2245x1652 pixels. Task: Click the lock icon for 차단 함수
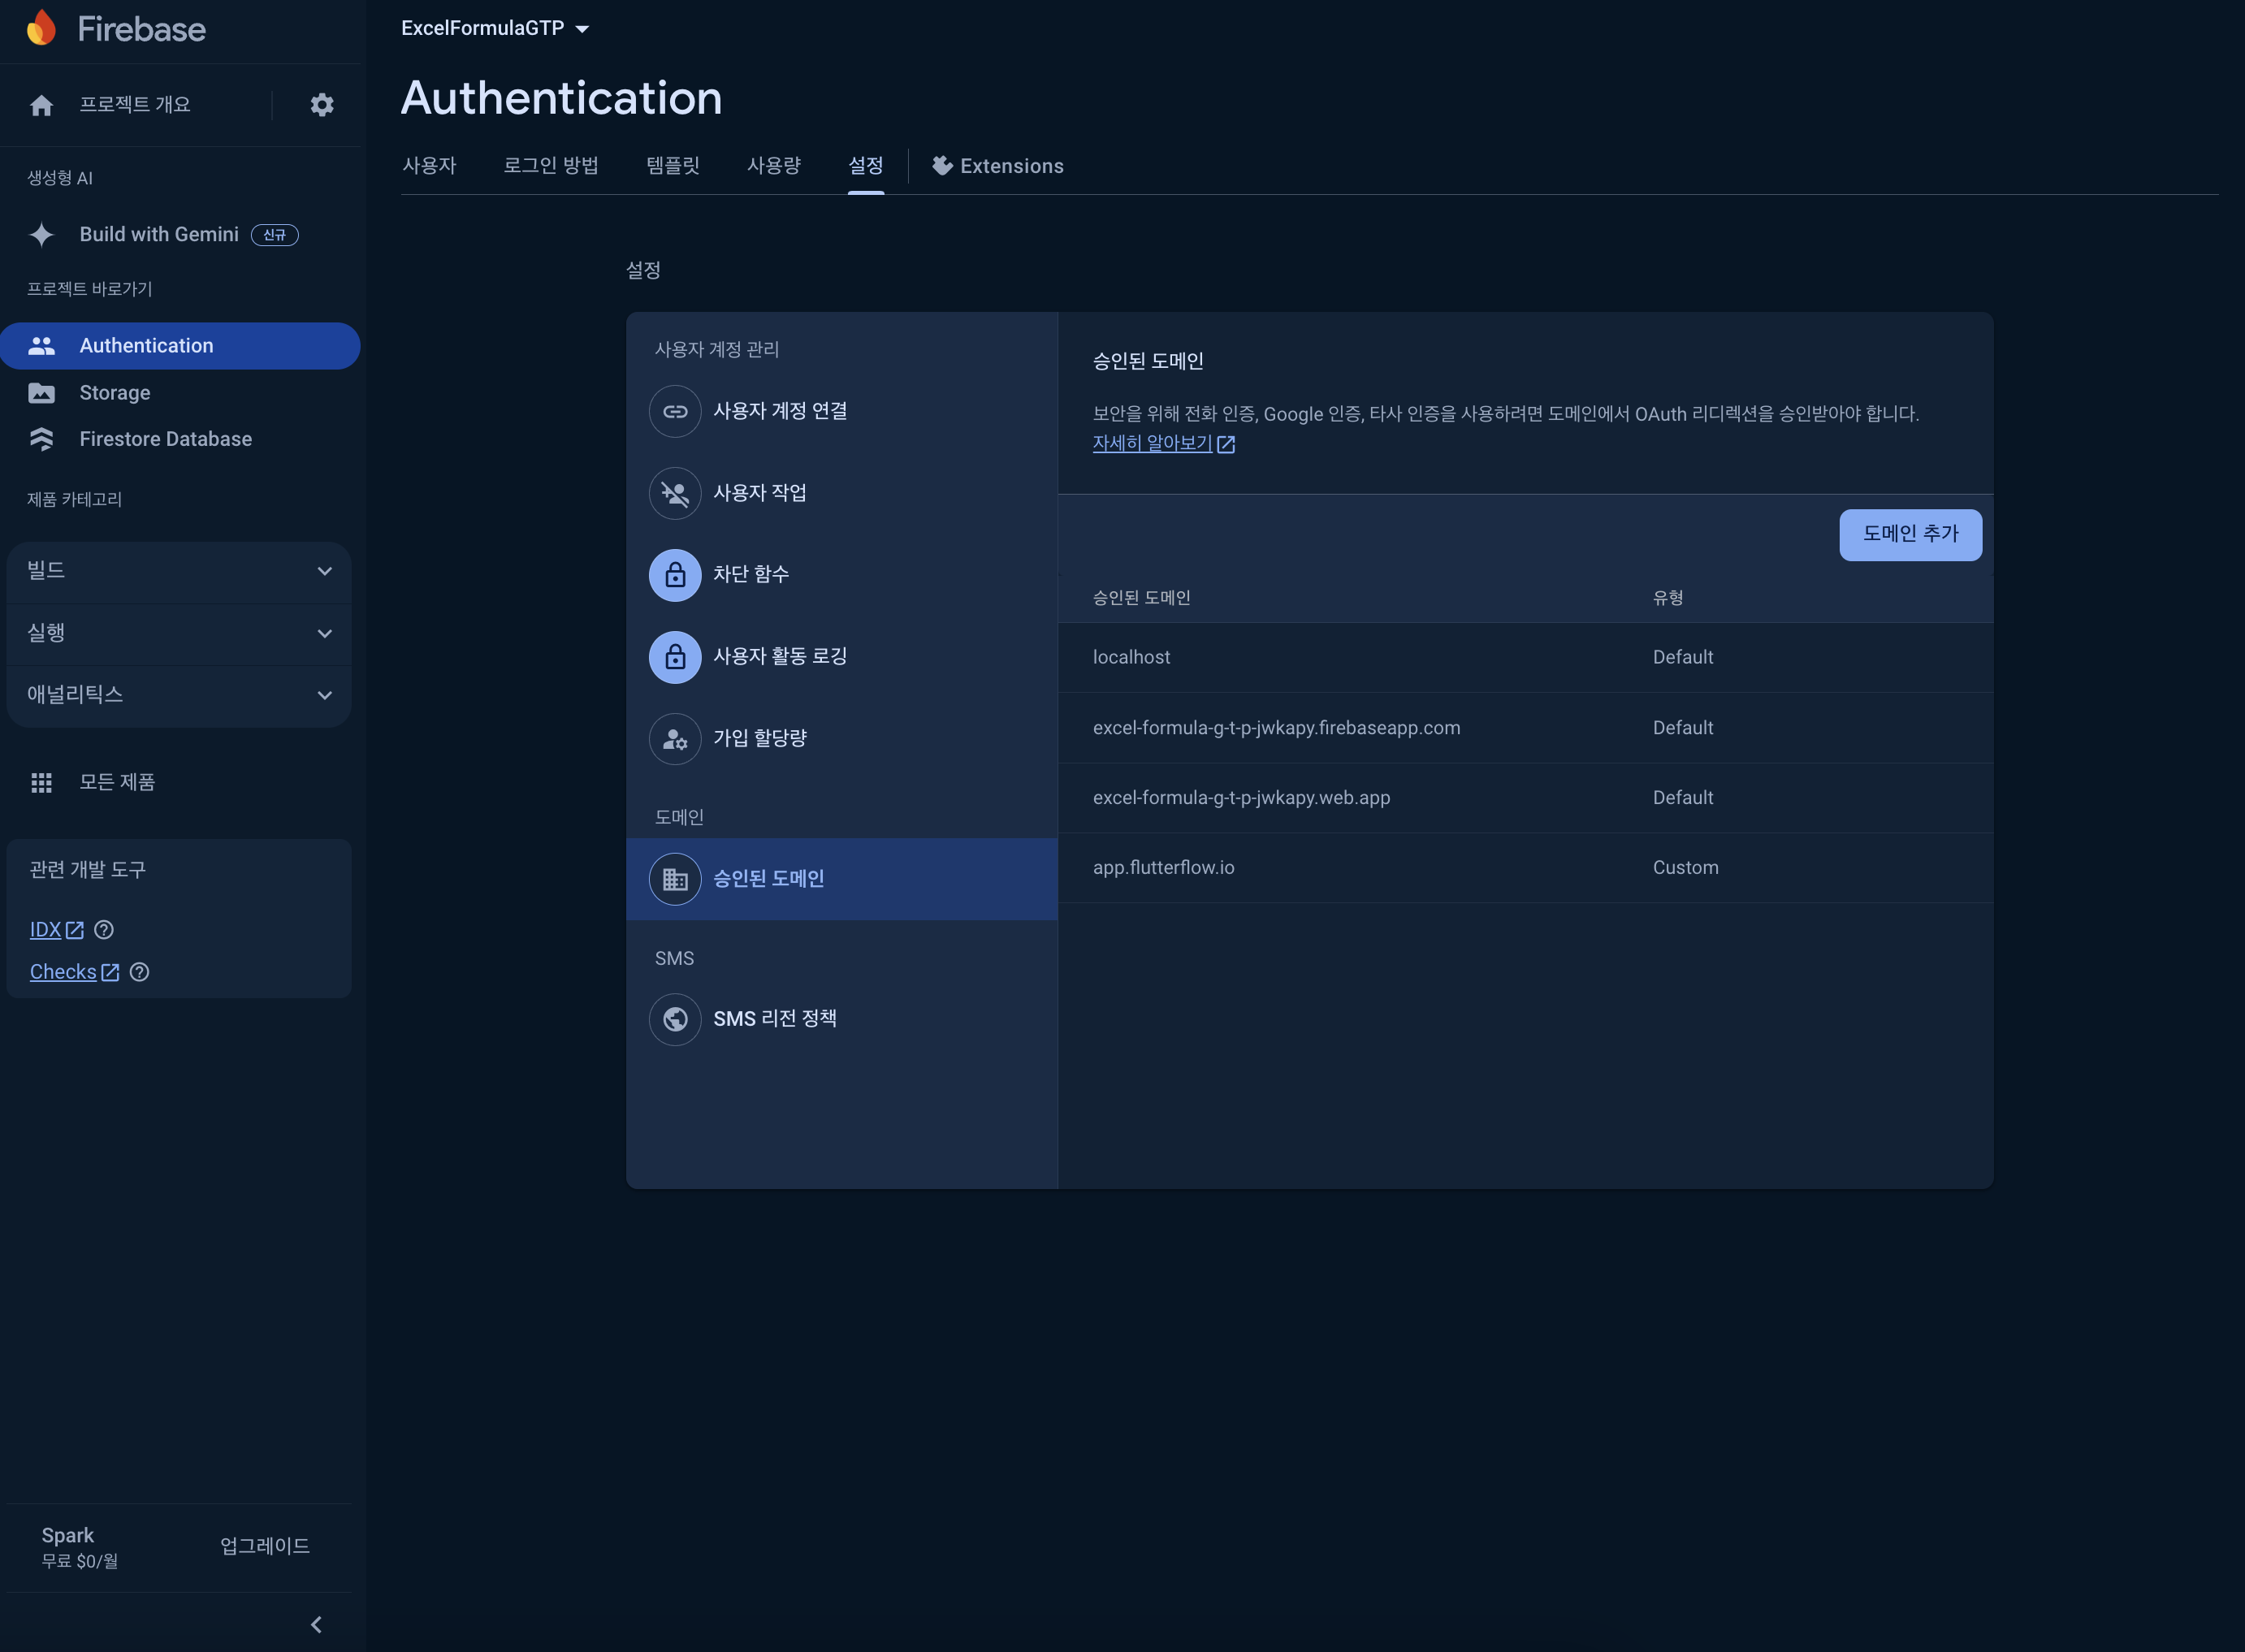[x=675, y=575]
